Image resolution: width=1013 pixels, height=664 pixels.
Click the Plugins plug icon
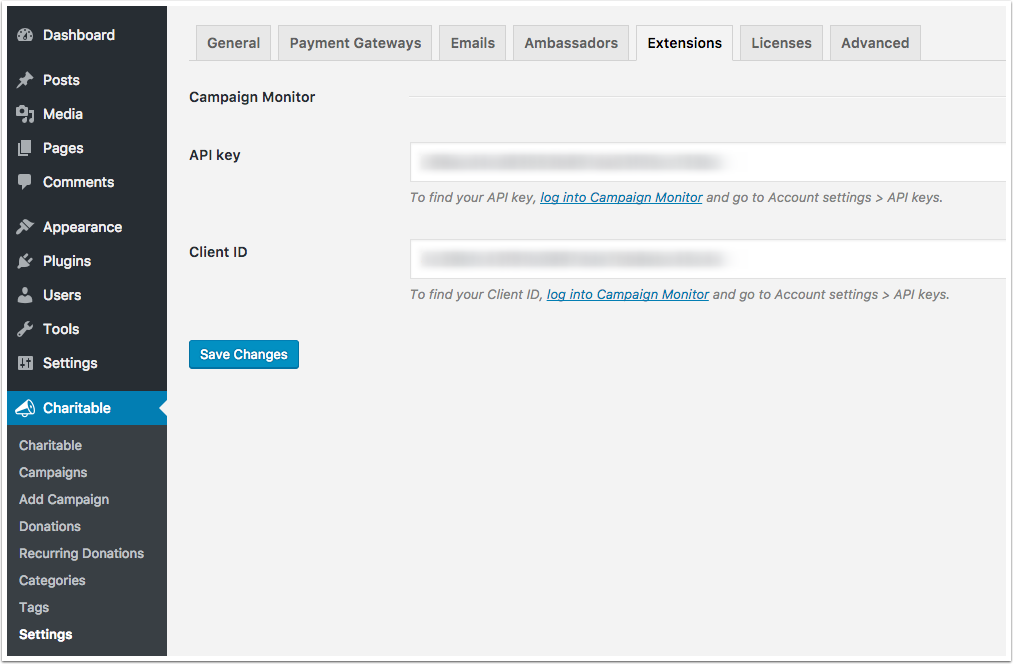point(25,261)
